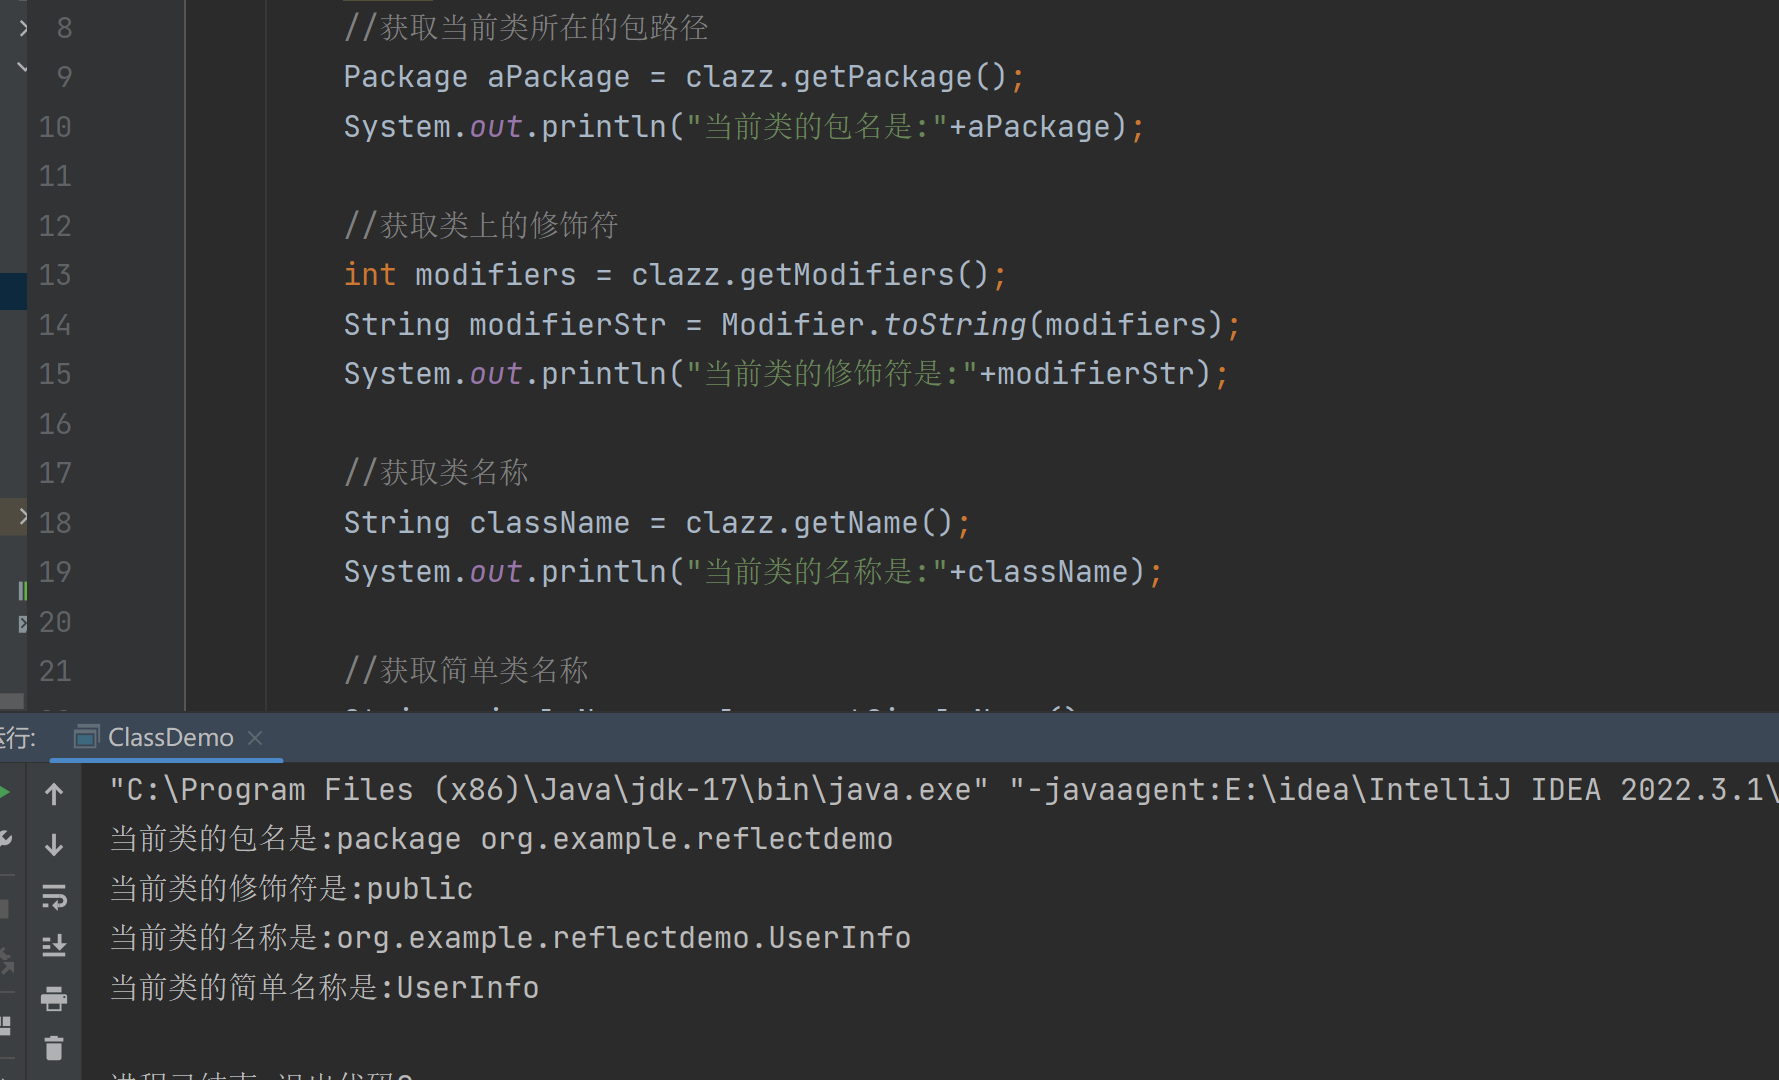Collapse the expanded tree node beside line 9
The image size is (1779, 1080).
[x=23, y=68]
